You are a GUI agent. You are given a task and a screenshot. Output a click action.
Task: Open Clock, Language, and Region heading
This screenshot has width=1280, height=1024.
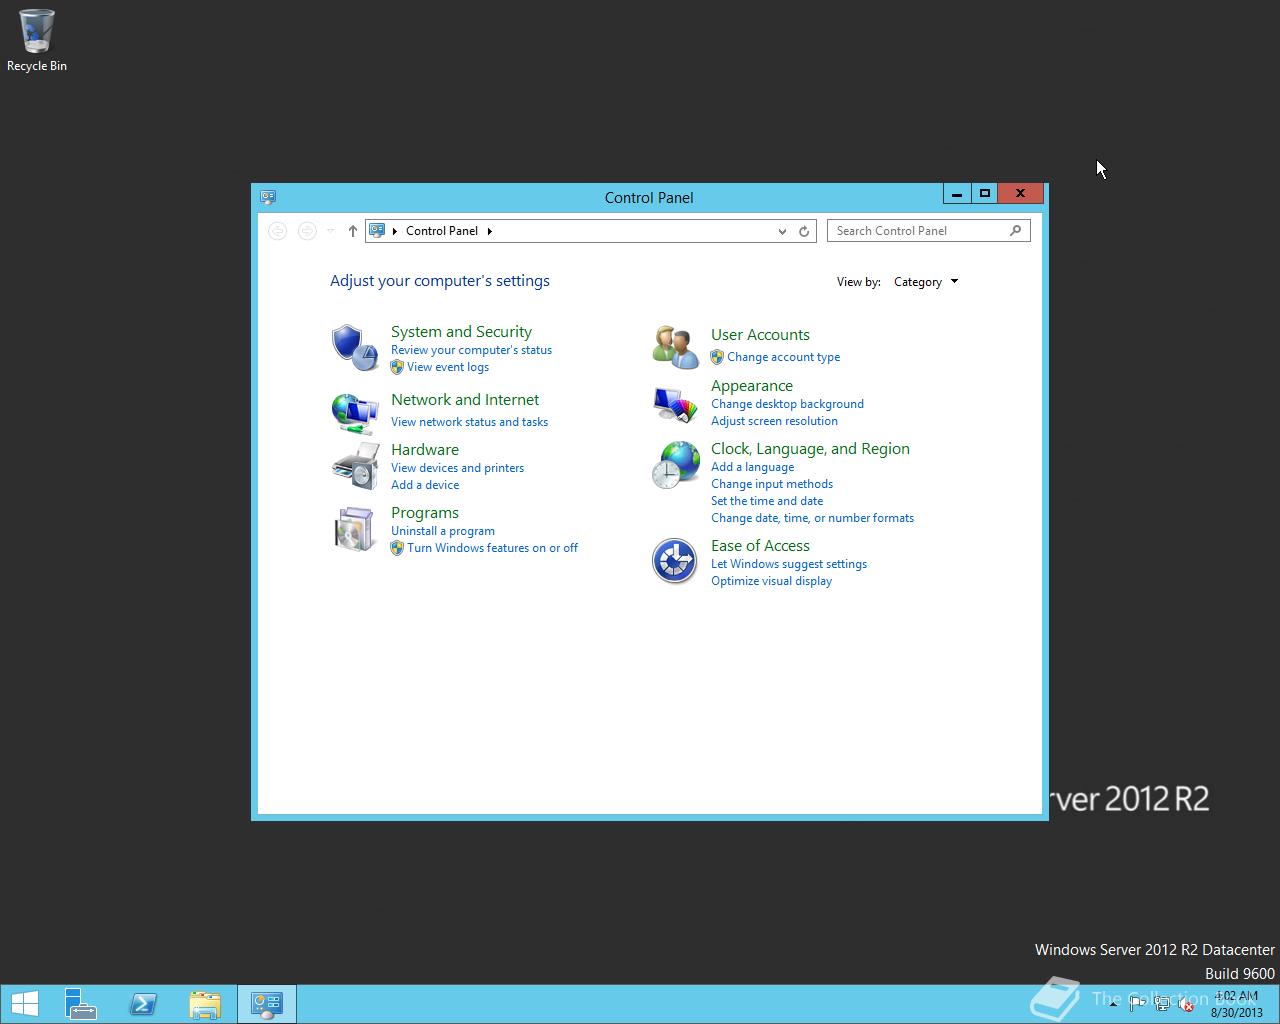click(x=810, y=449)
